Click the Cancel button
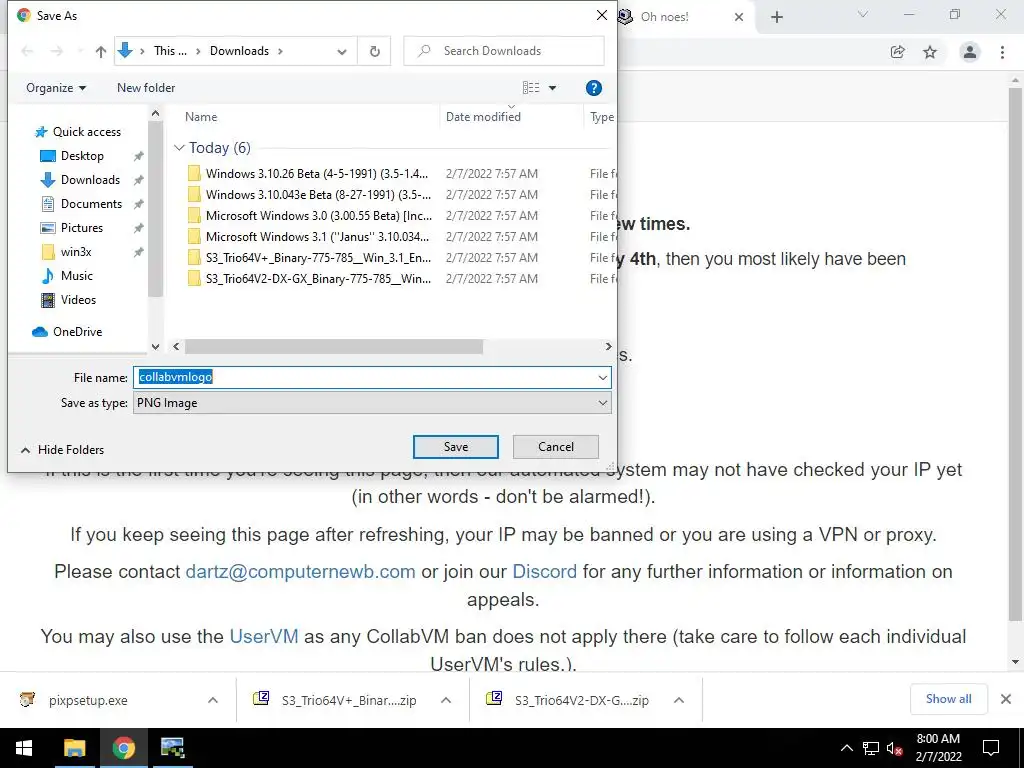 tap(556, 447)
